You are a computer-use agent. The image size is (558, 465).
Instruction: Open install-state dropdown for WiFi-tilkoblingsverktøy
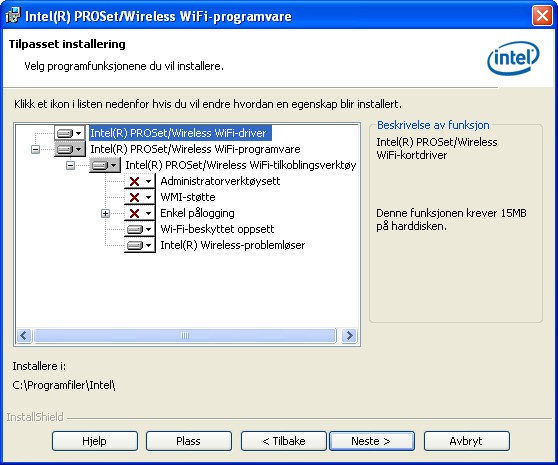click(105, 165)
